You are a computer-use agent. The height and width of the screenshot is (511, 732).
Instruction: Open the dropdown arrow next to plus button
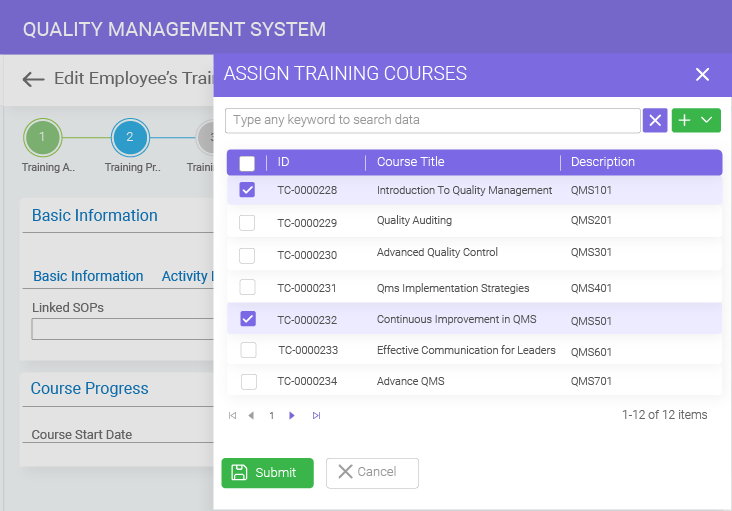pyautogui.click(x=707, y=120)
